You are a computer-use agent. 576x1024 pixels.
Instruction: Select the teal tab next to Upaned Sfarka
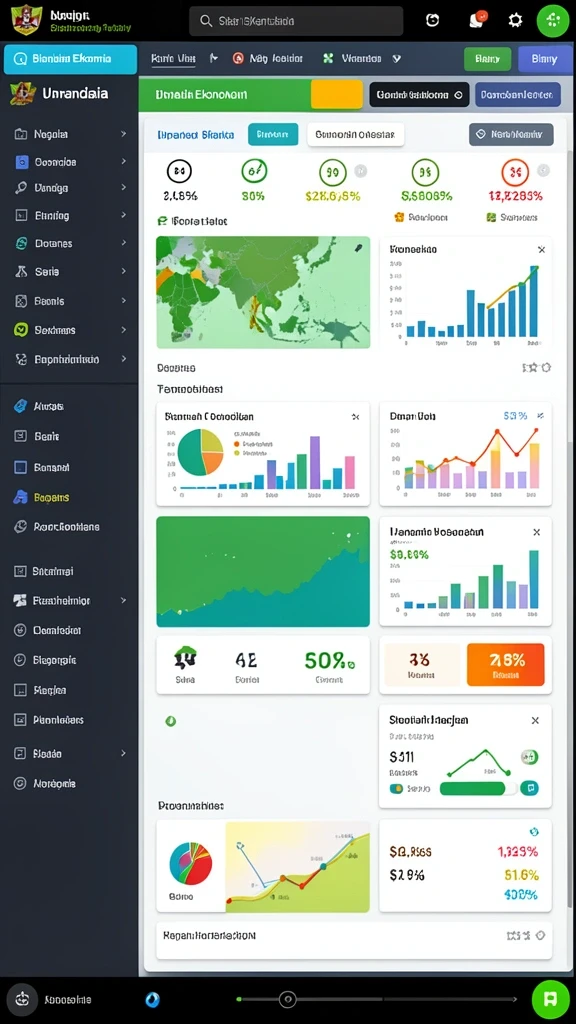[273, 135]
